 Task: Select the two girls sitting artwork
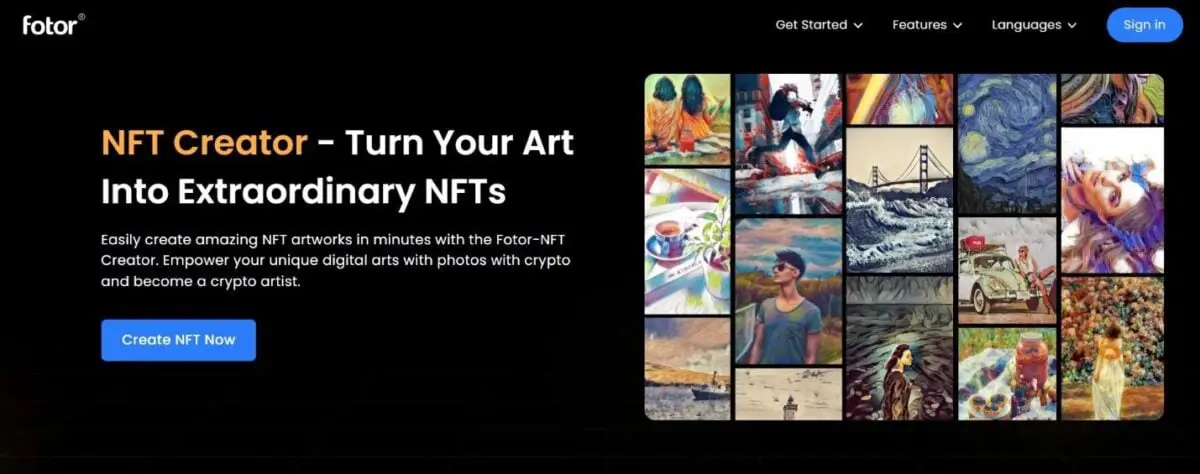(687, 119)
